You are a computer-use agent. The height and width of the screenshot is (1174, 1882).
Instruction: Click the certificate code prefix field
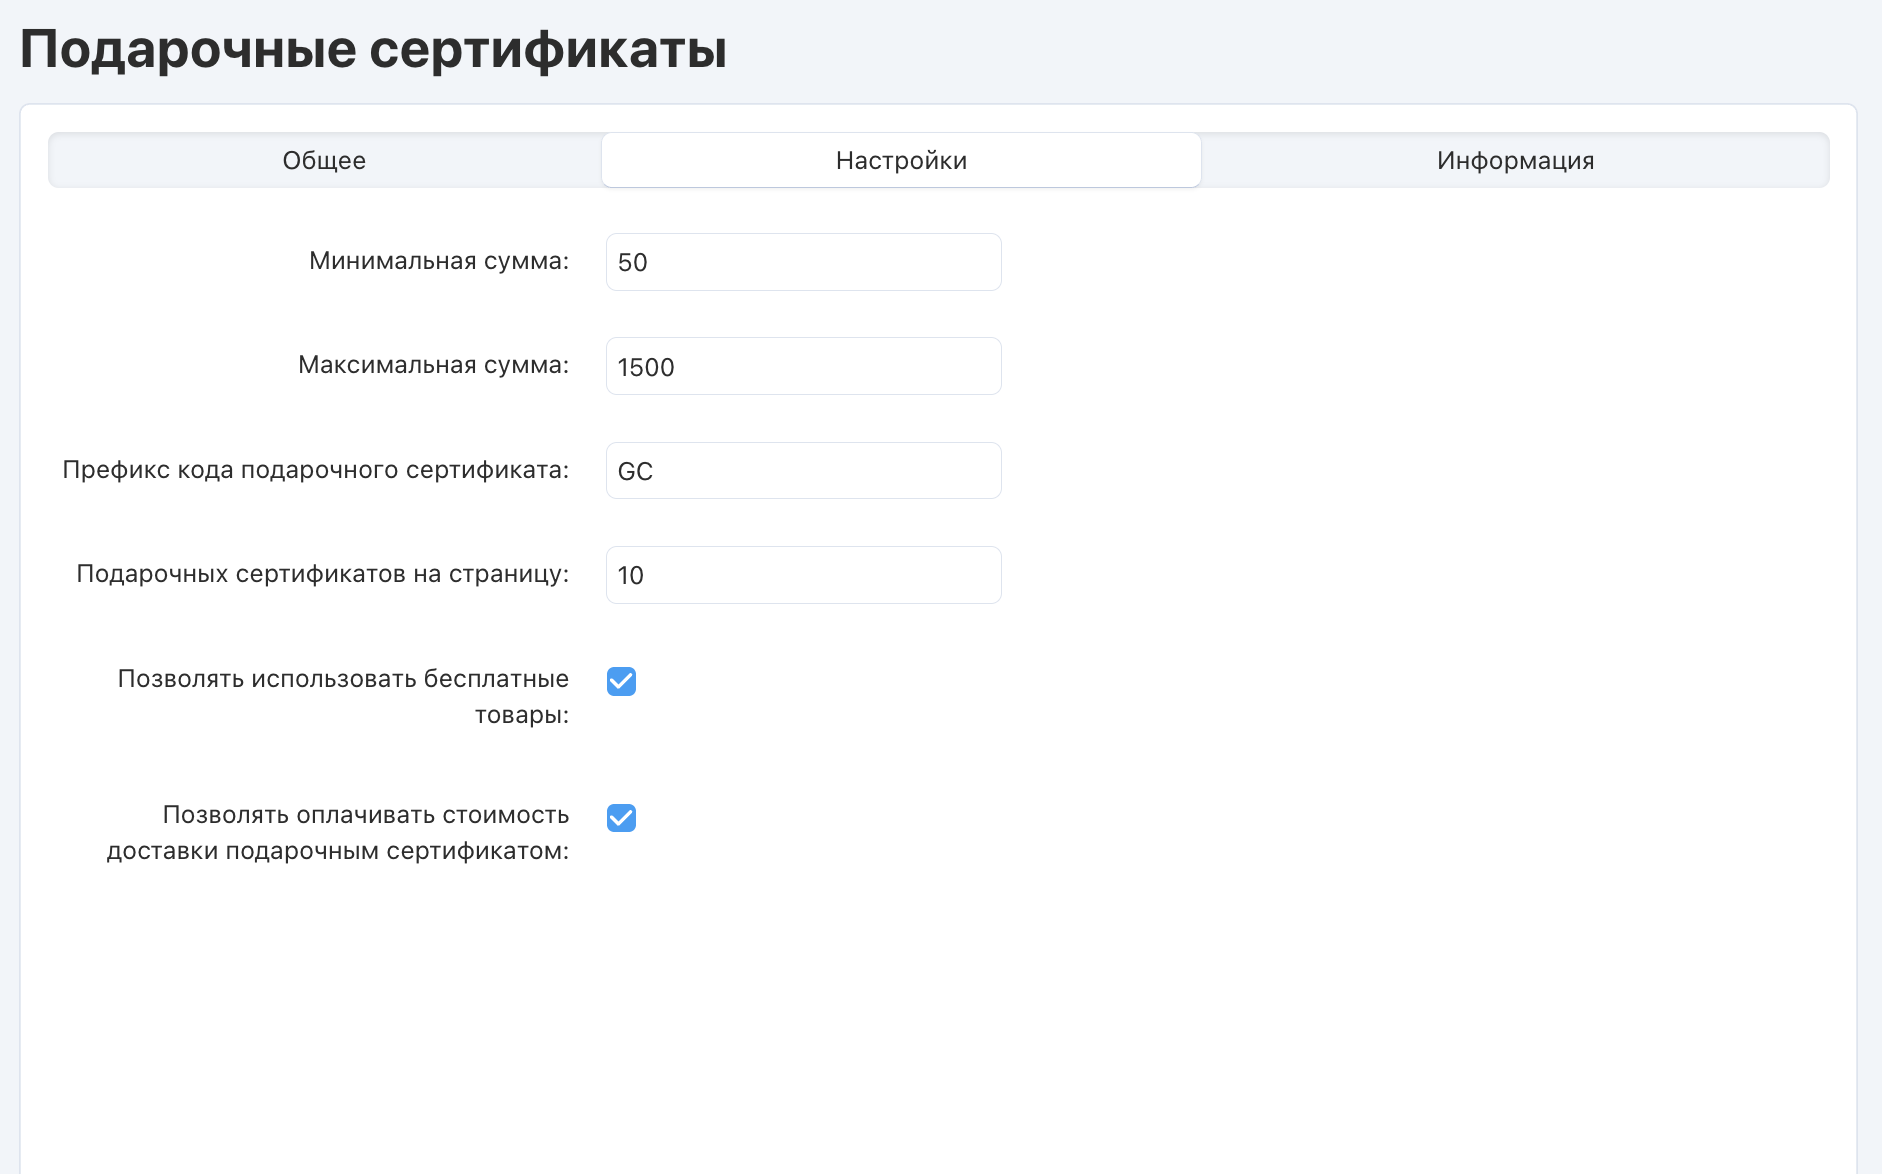(803, 471)
